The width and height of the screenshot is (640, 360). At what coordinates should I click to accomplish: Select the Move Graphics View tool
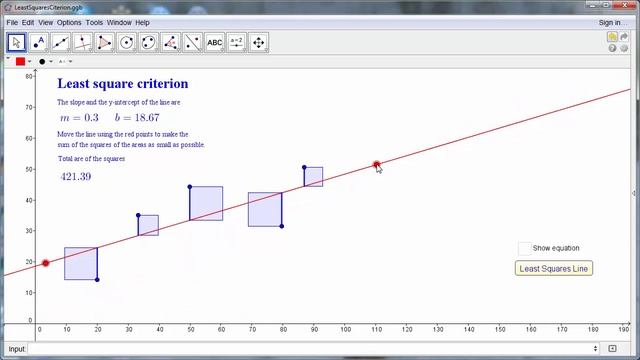click(x=259, y=42)
